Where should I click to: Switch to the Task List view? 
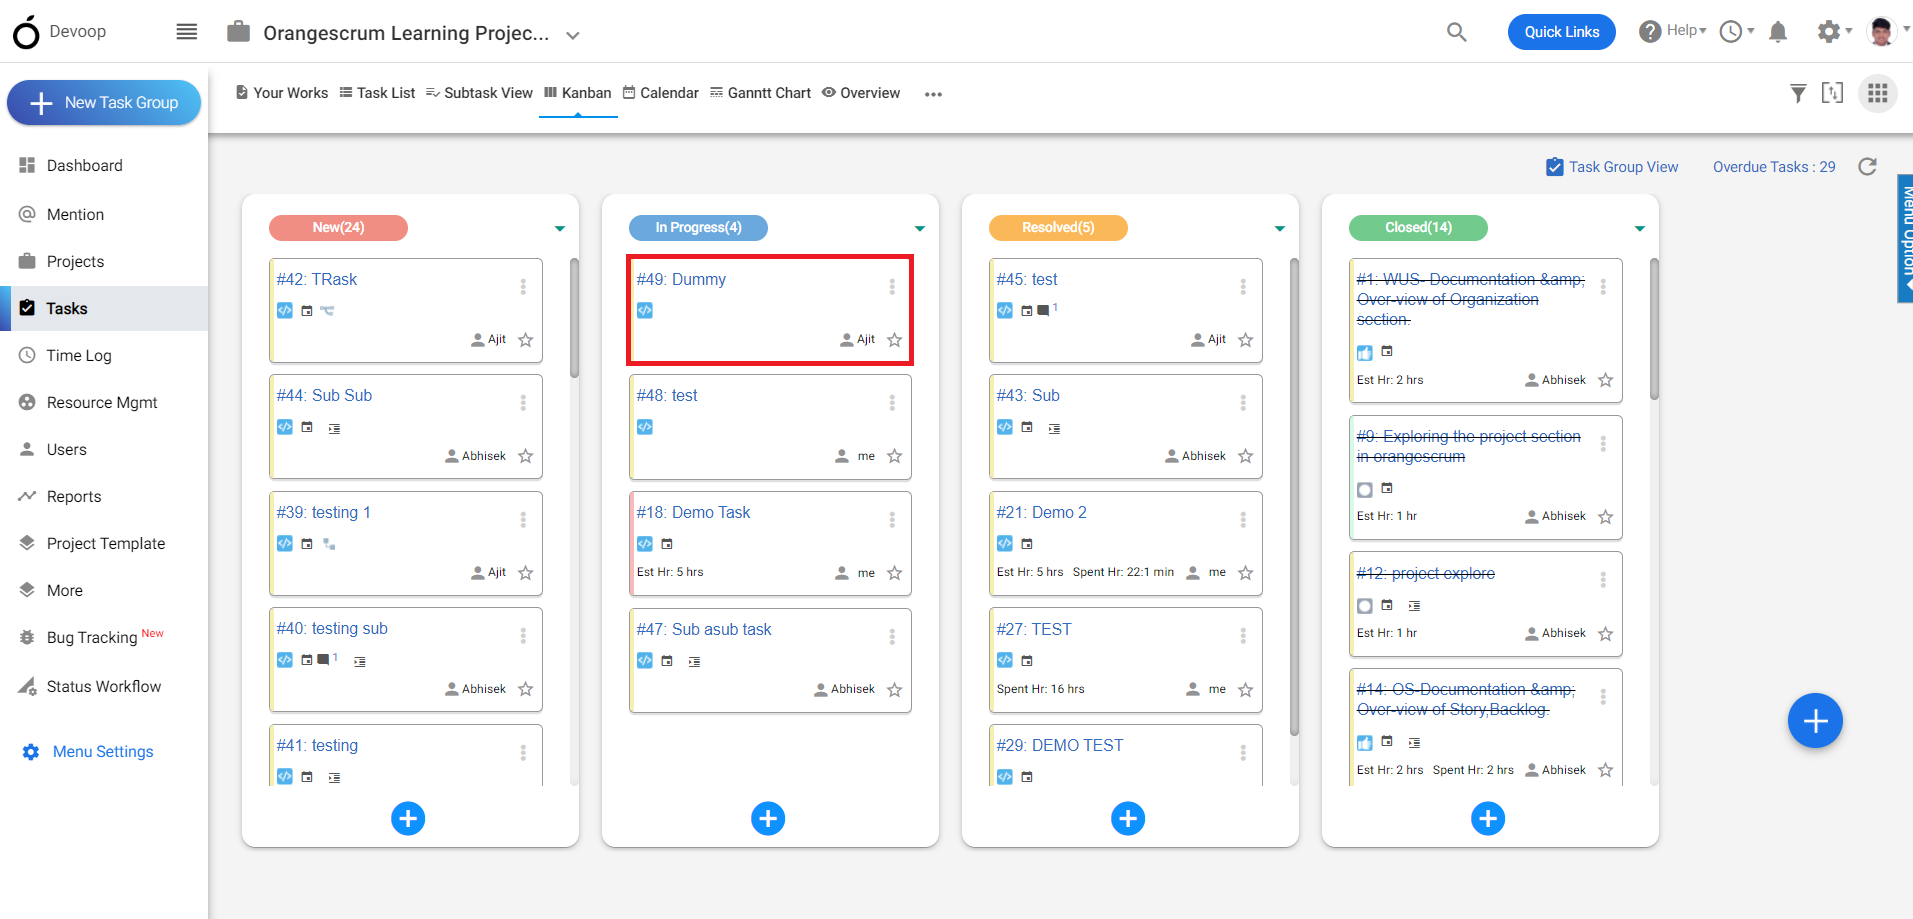(x=377, y=93)
